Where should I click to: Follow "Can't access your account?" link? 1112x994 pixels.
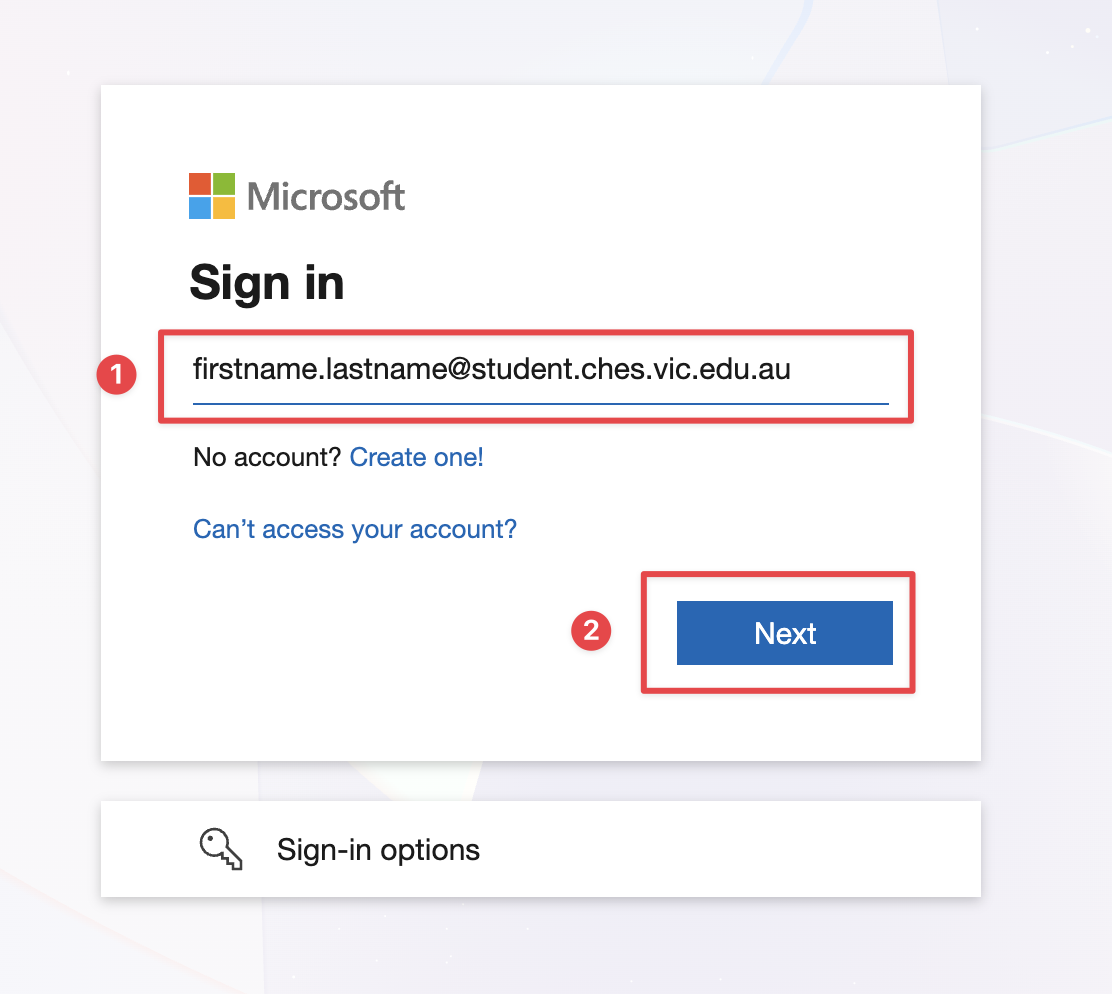pyautogui.click(x=355, y=529)
